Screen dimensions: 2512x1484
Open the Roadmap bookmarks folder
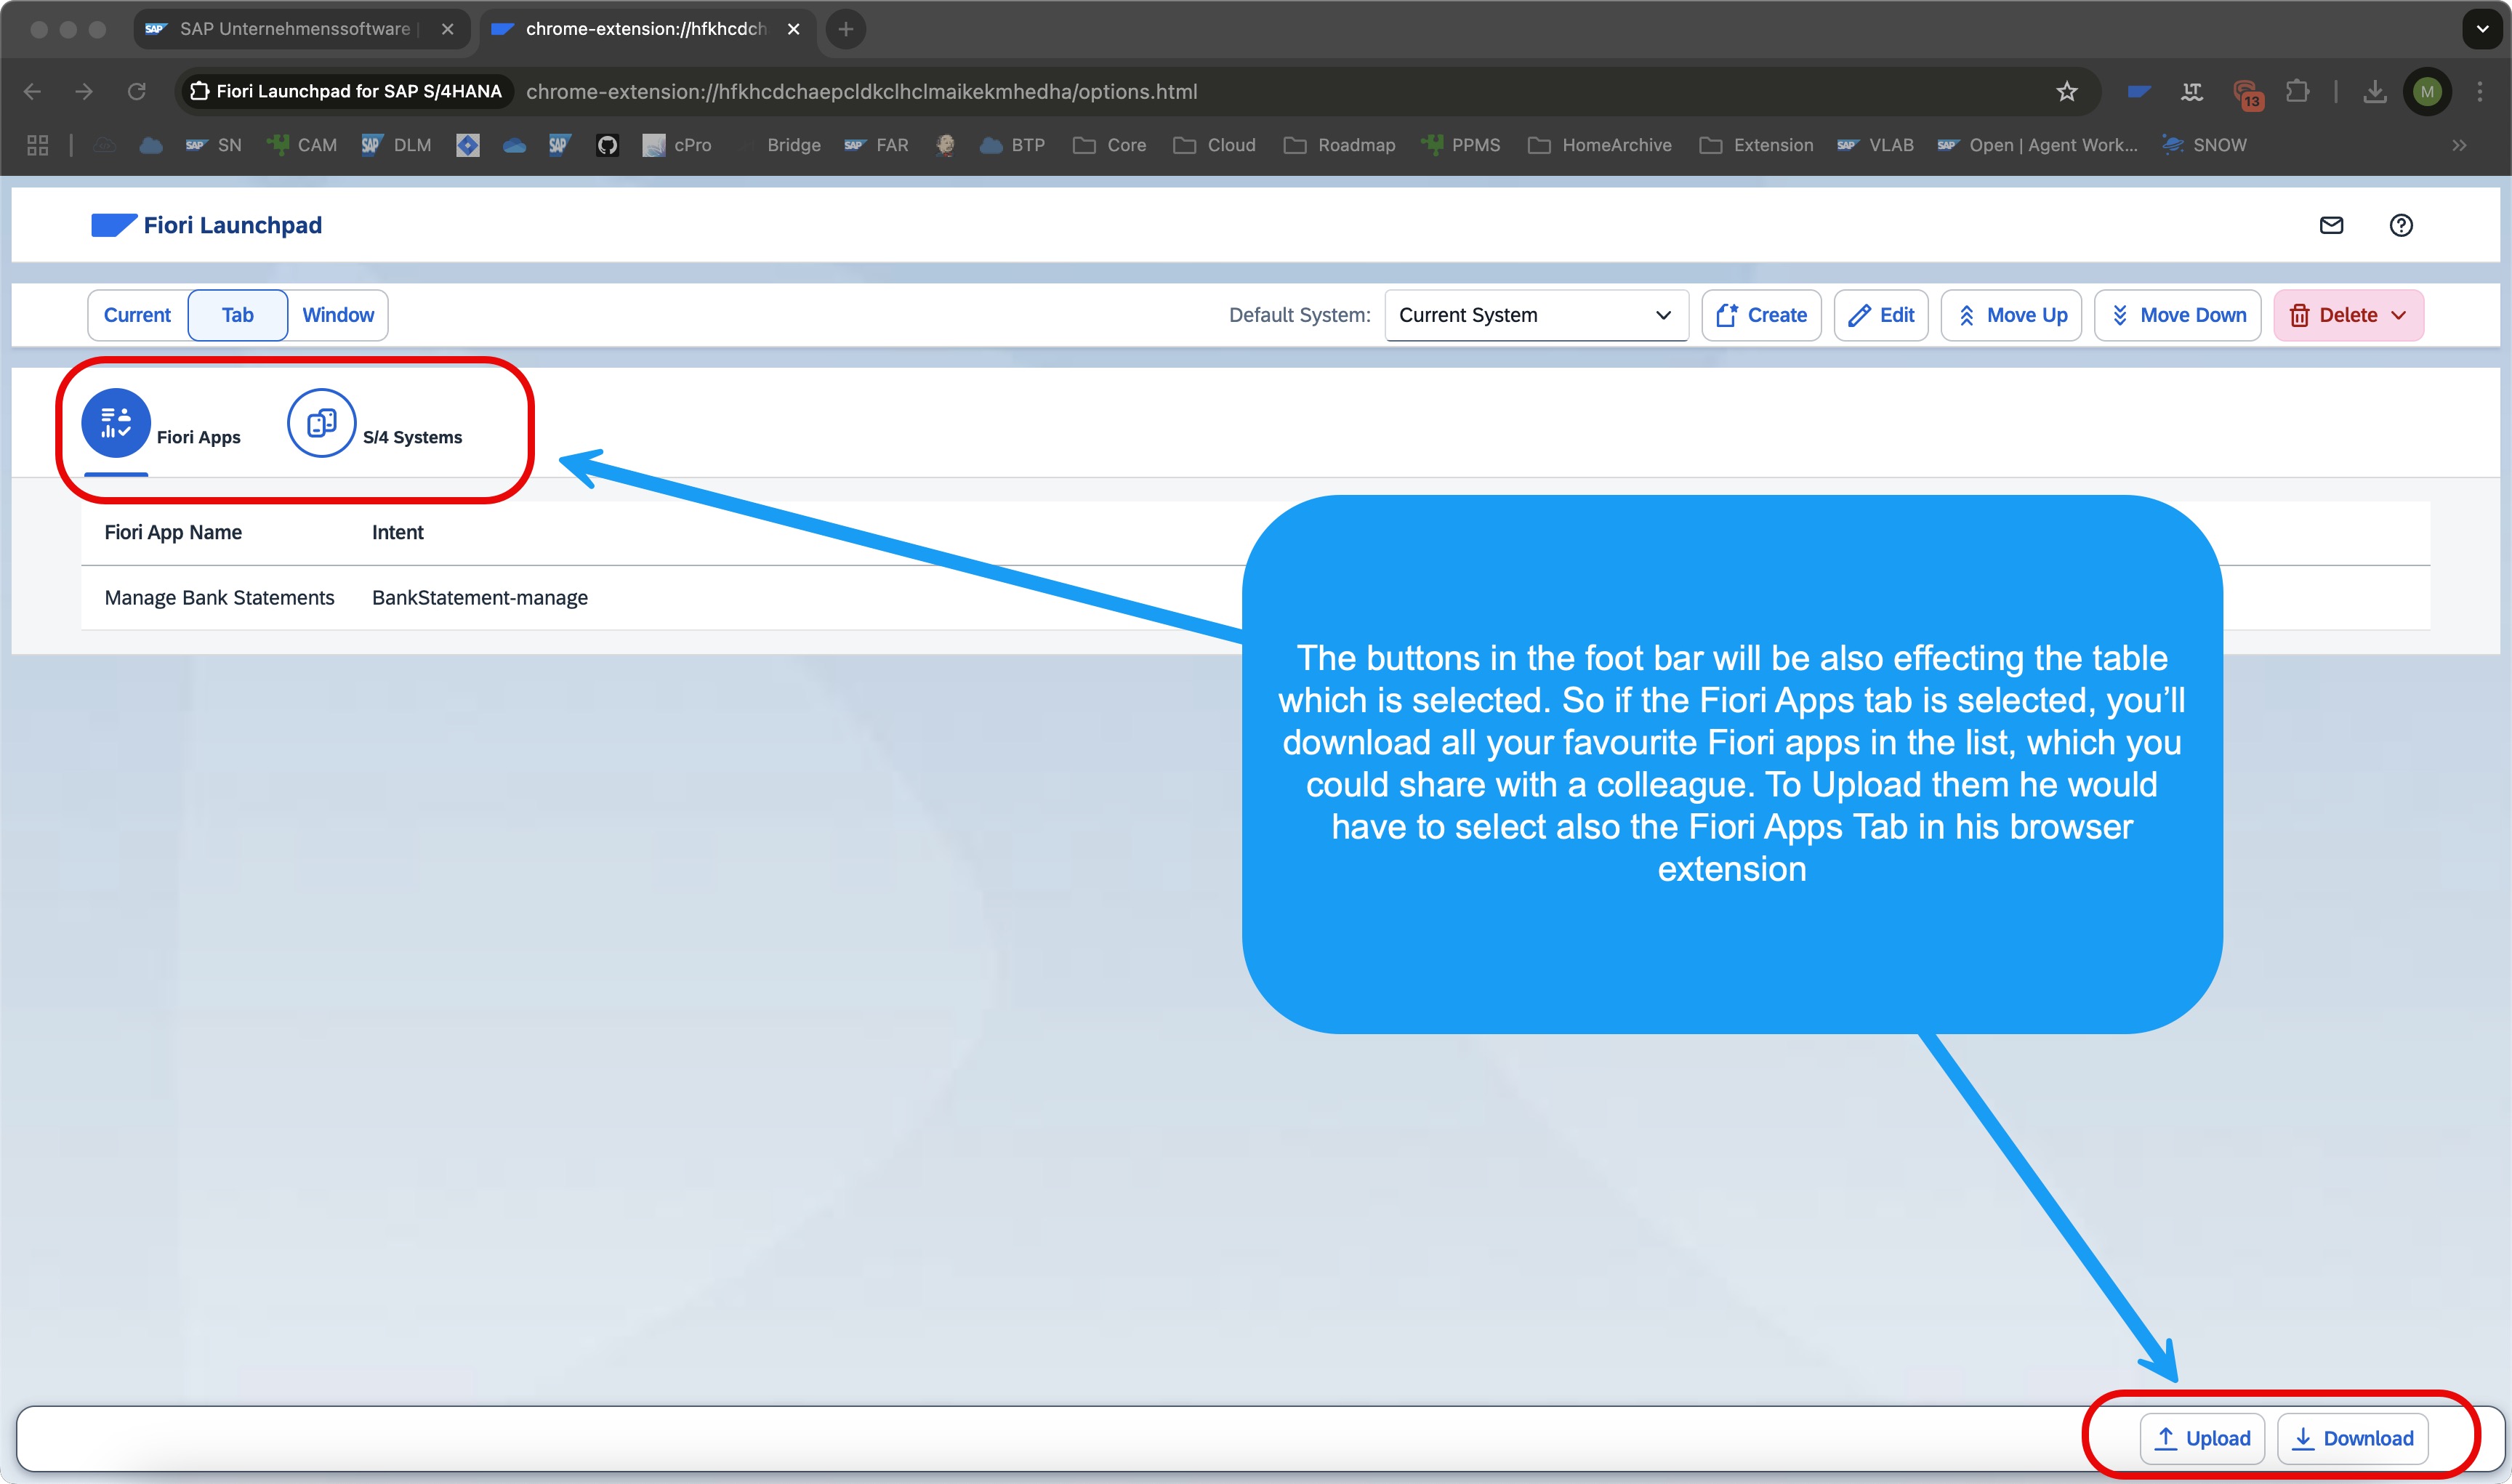coord(1339,145)
